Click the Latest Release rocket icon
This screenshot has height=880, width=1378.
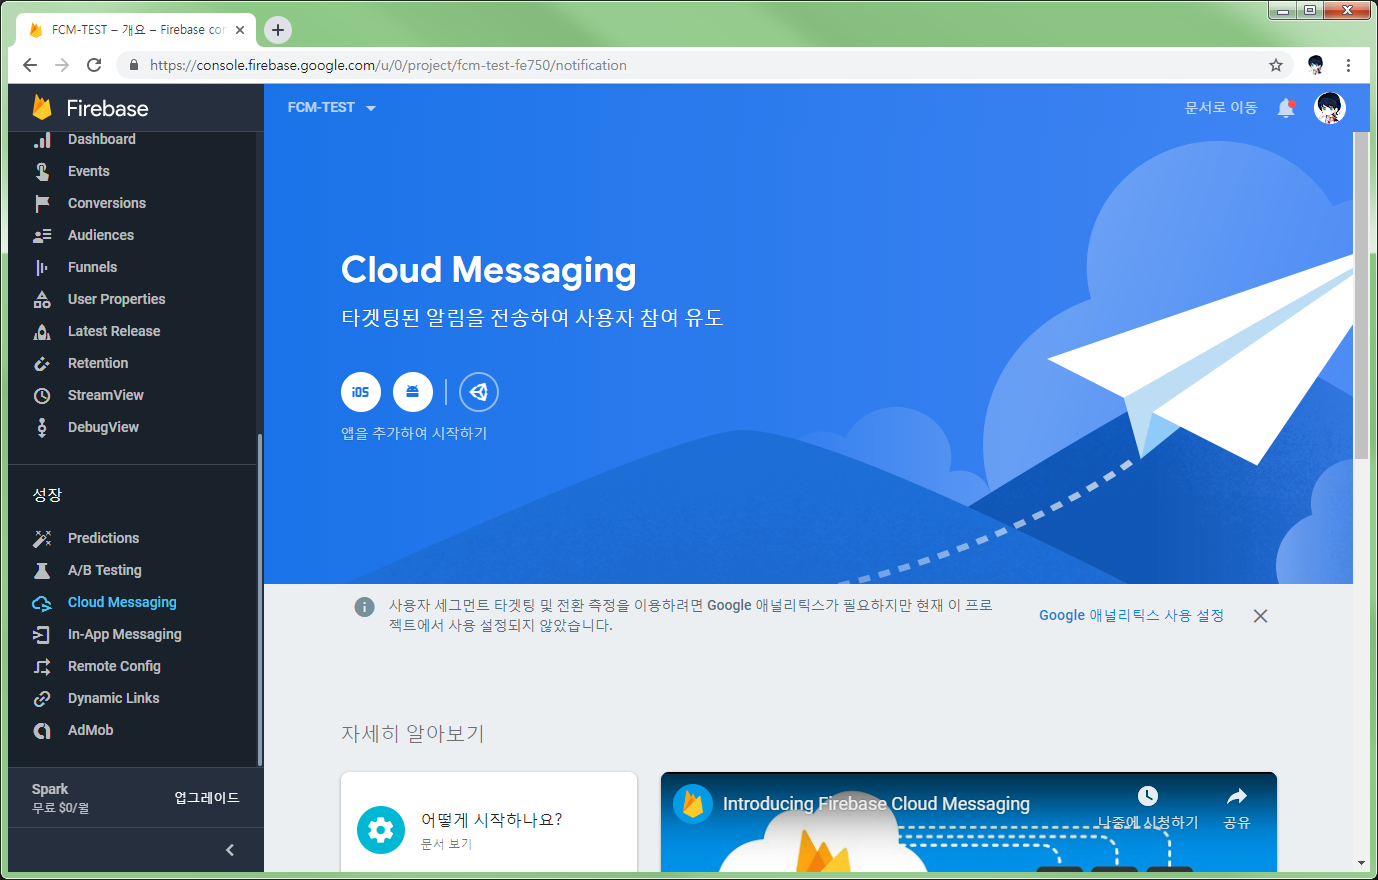click(42, 331)
